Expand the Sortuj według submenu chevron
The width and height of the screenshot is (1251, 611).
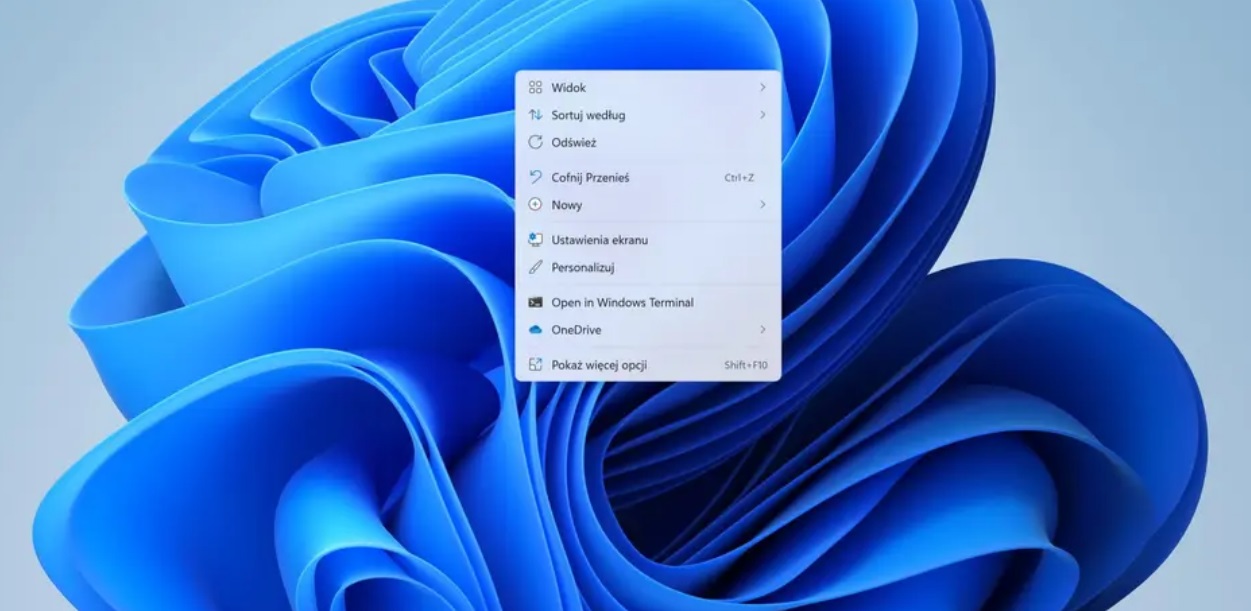(762, 115)
